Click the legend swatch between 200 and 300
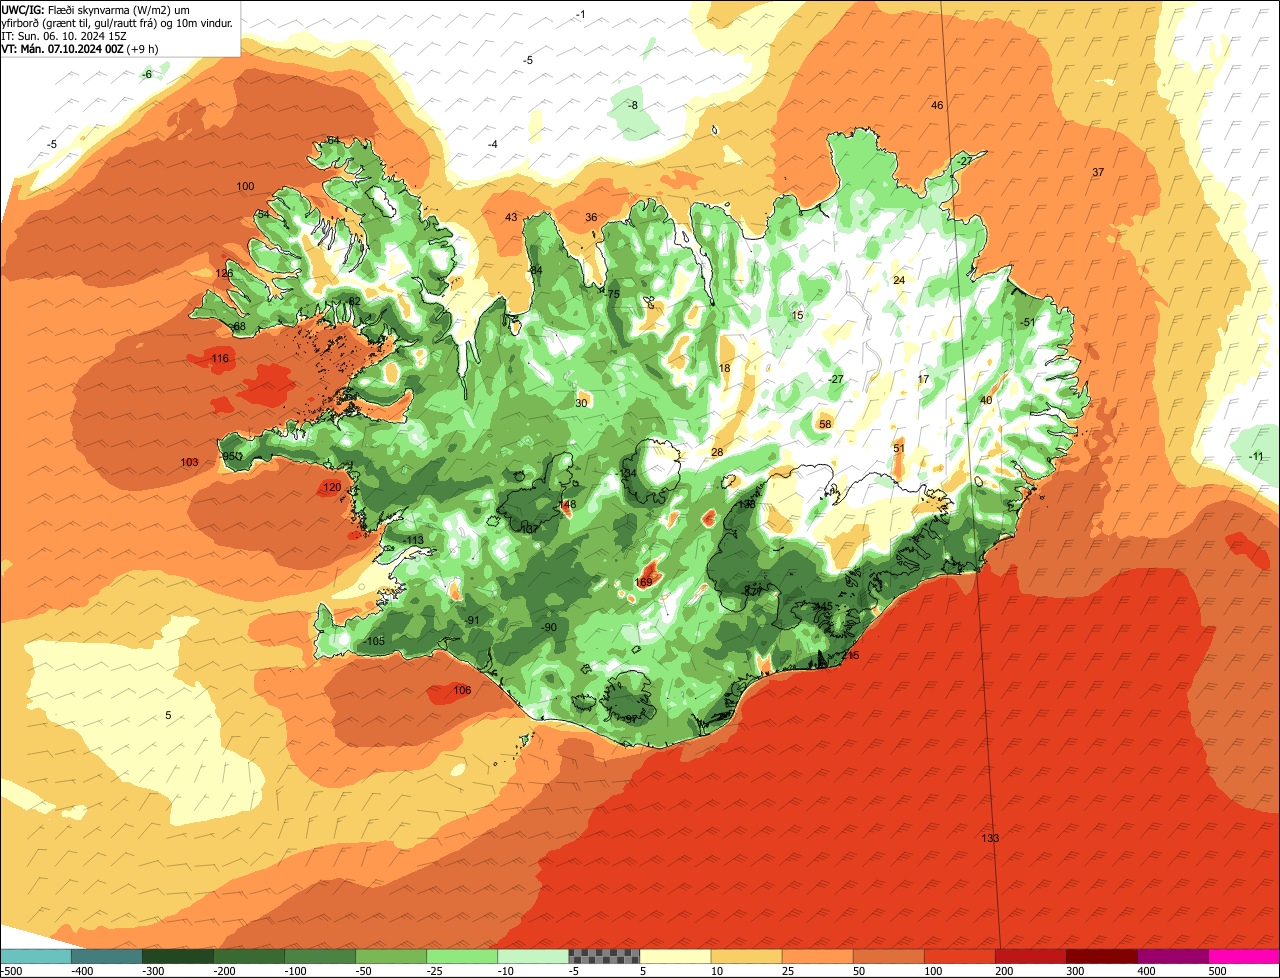Image resolution: width=1280 pixels, height=978 pixels. [x=1031, y=956]
